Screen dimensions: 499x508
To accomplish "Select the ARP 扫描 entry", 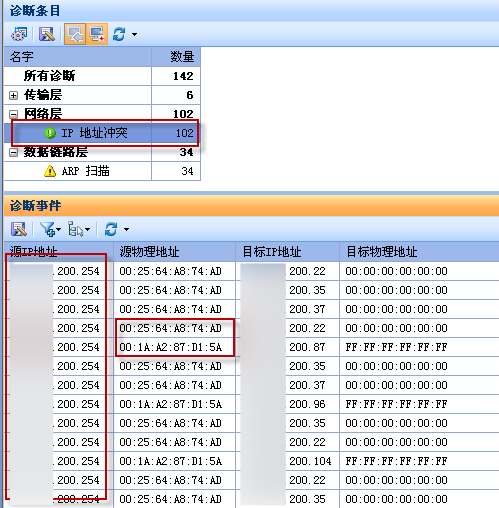I will click(x=102, y=171).
